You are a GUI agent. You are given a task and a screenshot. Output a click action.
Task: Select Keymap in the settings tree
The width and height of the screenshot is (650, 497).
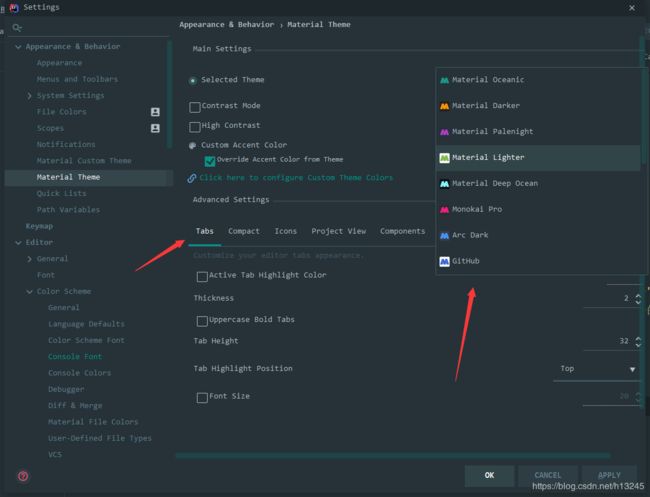[39, 226]
